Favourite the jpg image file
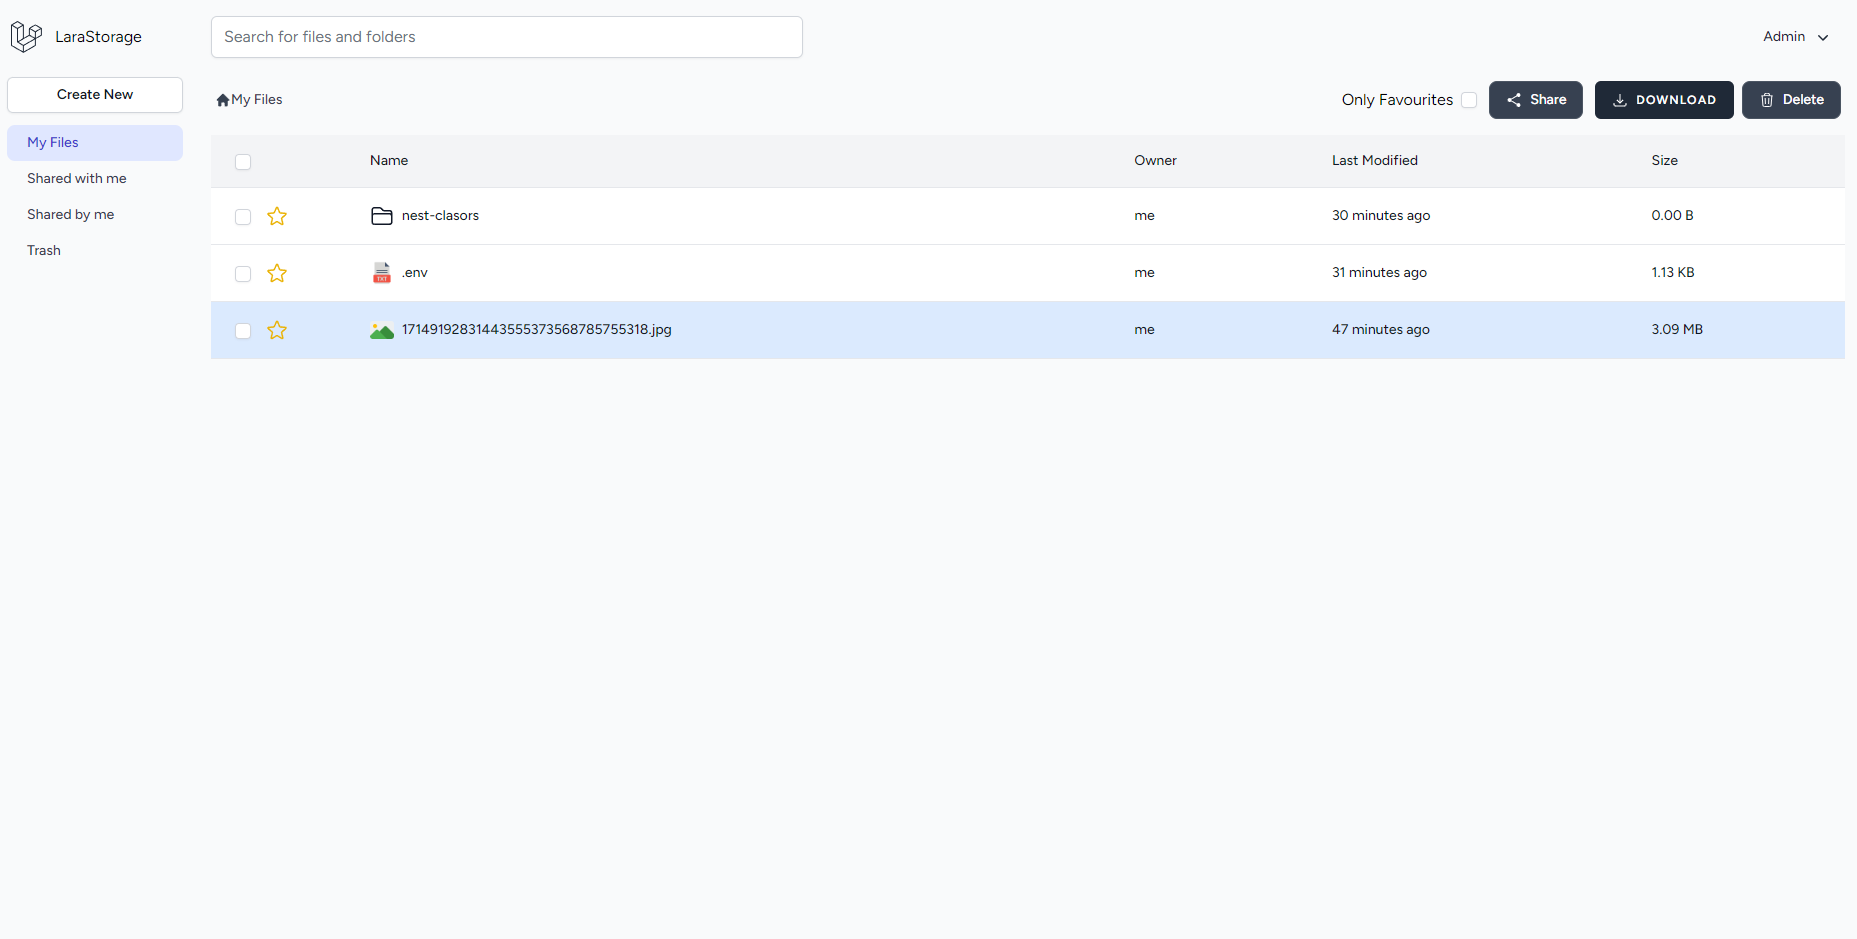This screenshot has height=939, width=1857. [277, 330]
